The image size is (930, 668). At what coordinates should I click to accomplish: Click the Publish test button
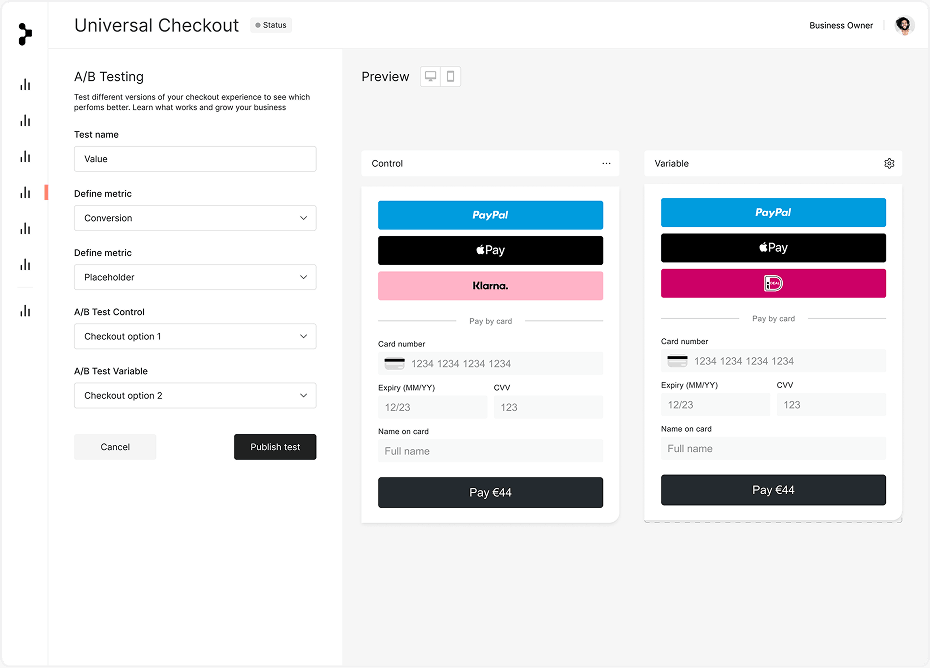click(275, 447)
